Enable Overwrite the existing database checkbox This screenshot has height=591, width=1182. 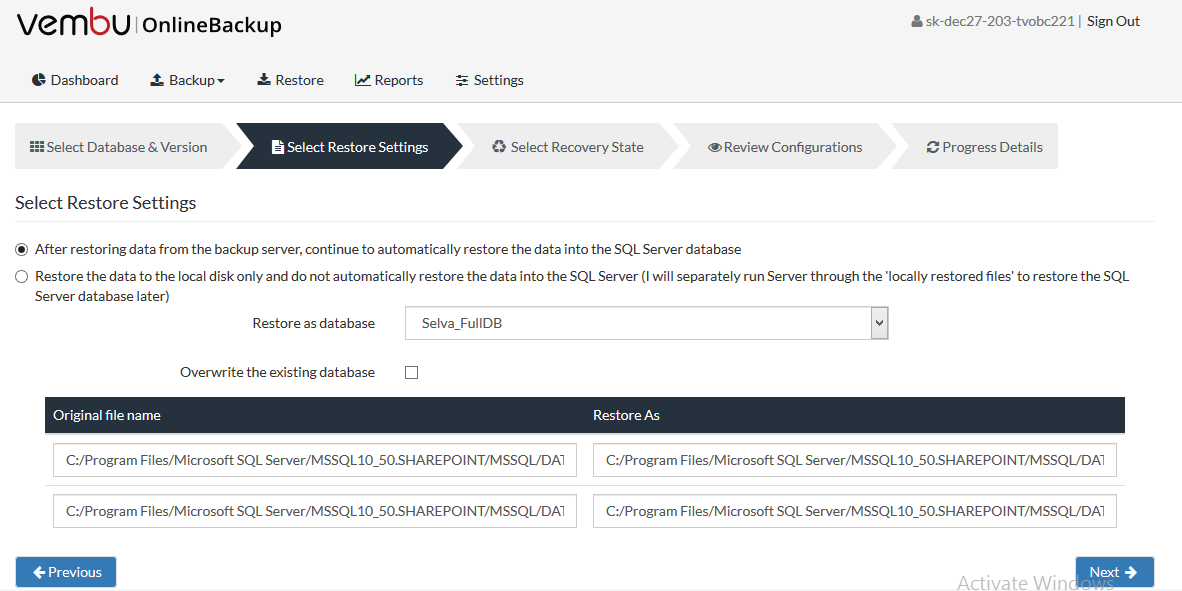pyautogui.click(x=412, y=372)
